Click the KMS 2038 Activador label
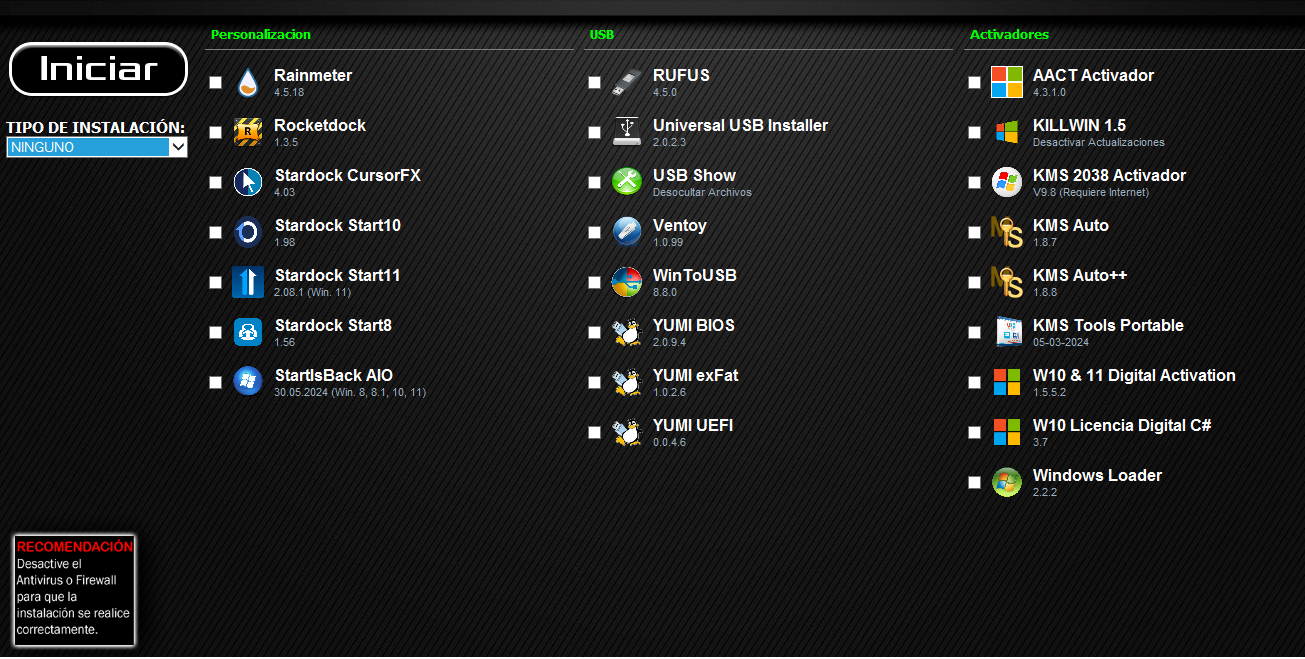Screen dimensions: 1305x659 pos(1109,176)
